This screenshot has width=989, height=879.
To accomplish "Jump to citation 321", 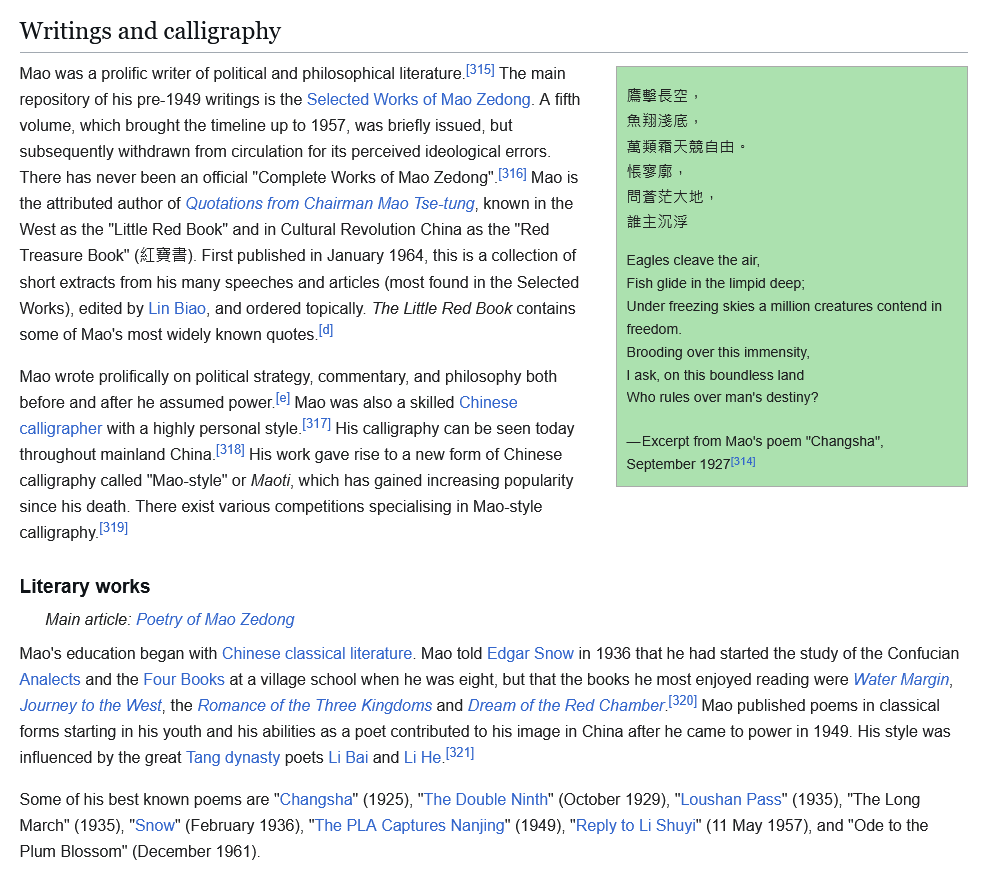I will point(460,753).
